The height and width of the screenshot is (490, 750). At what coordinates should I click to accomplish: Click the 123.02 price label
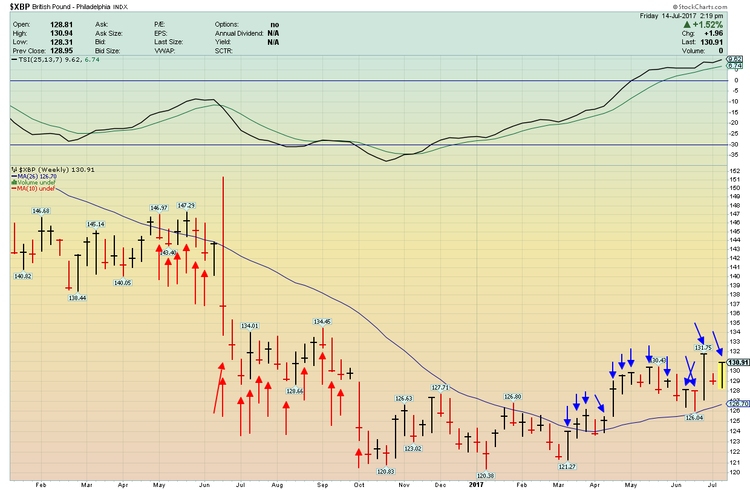[413, 448]
